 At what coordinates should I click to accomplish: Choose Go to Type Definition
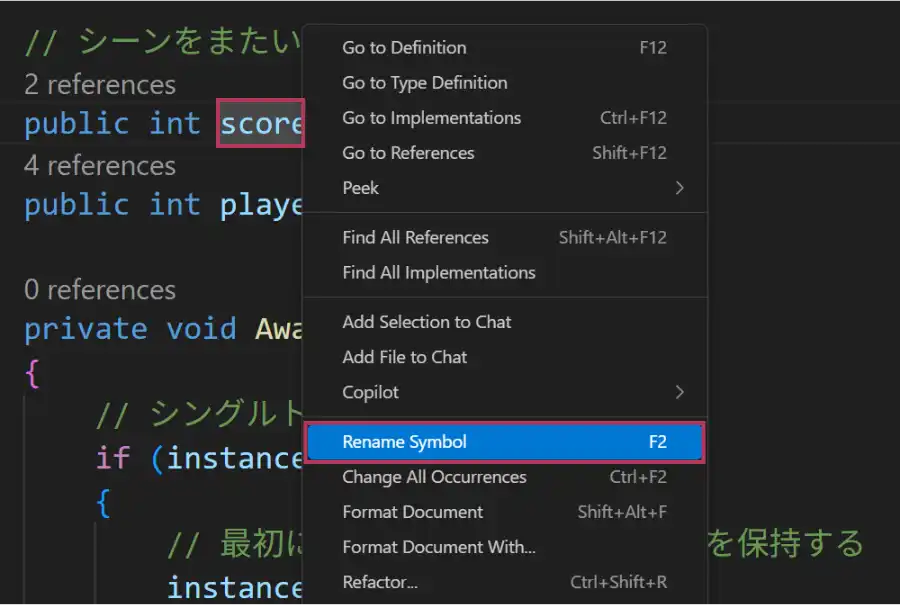point(424,83)
